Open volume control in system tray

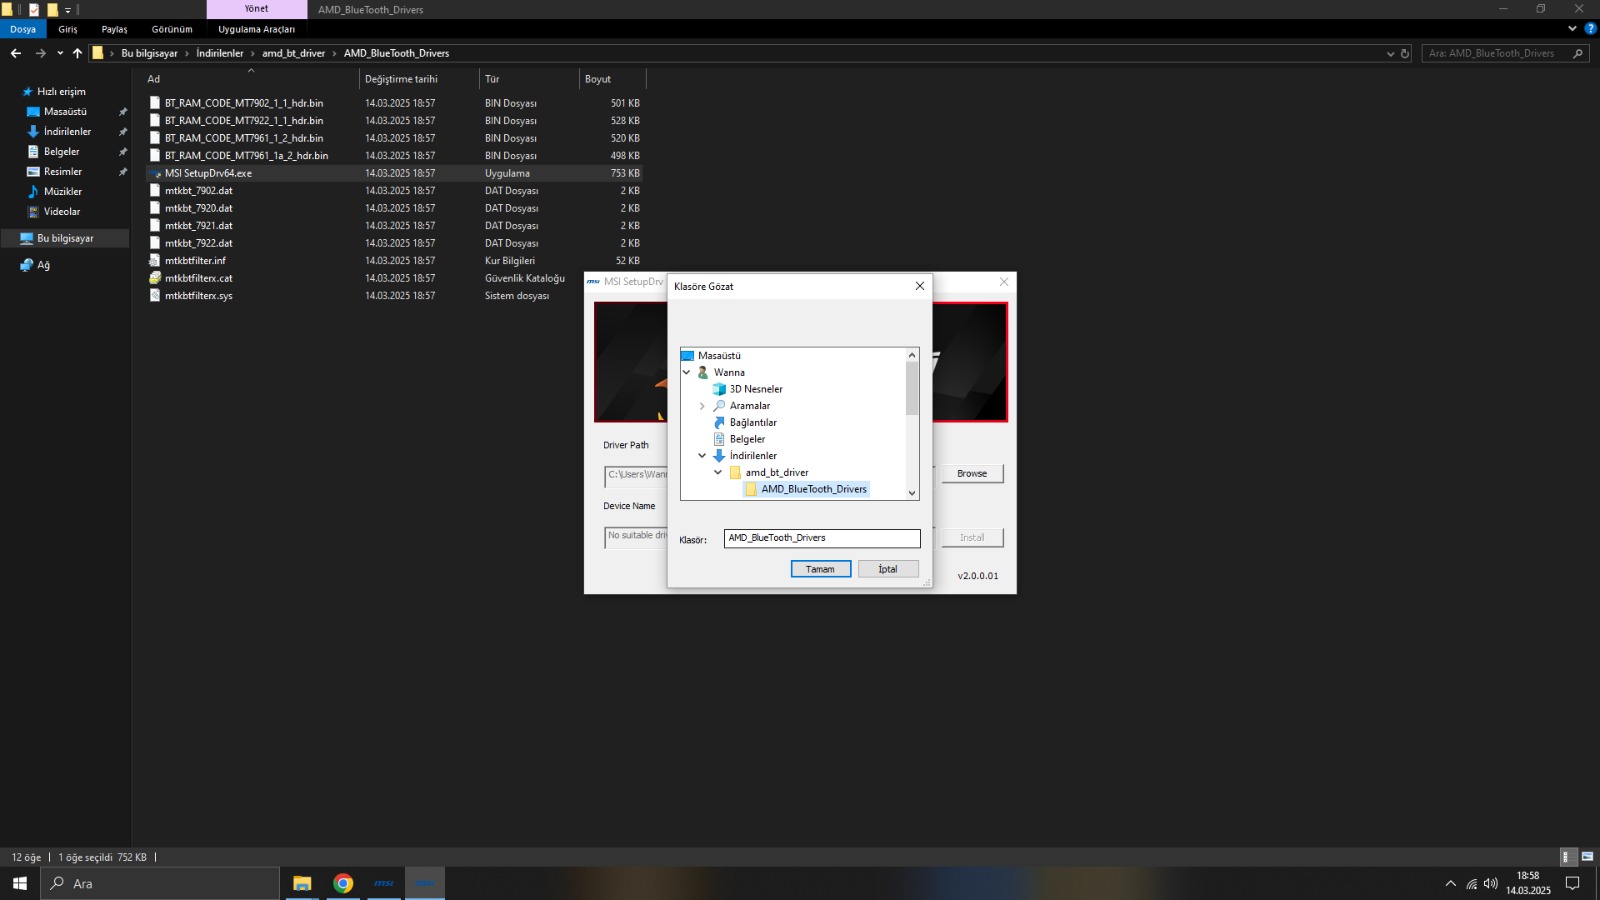tap(1491, 883)
